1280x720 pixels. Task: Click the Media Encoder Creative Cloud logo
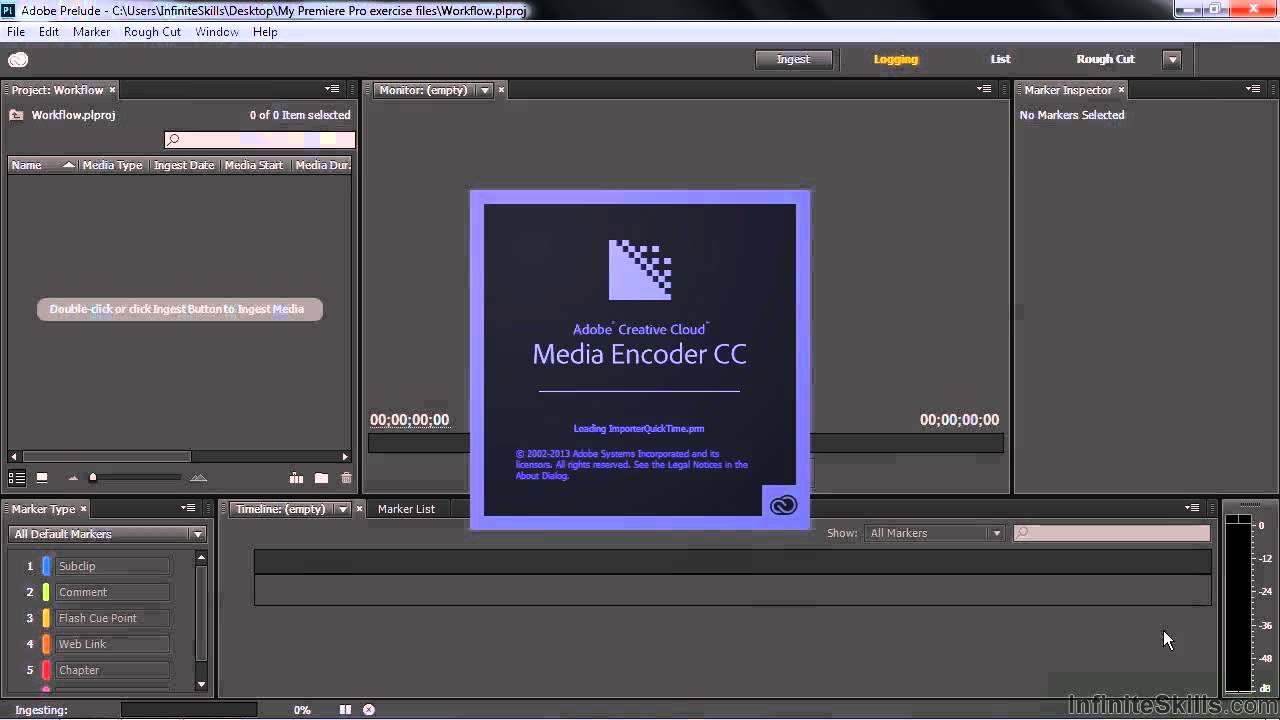[783, 503]
